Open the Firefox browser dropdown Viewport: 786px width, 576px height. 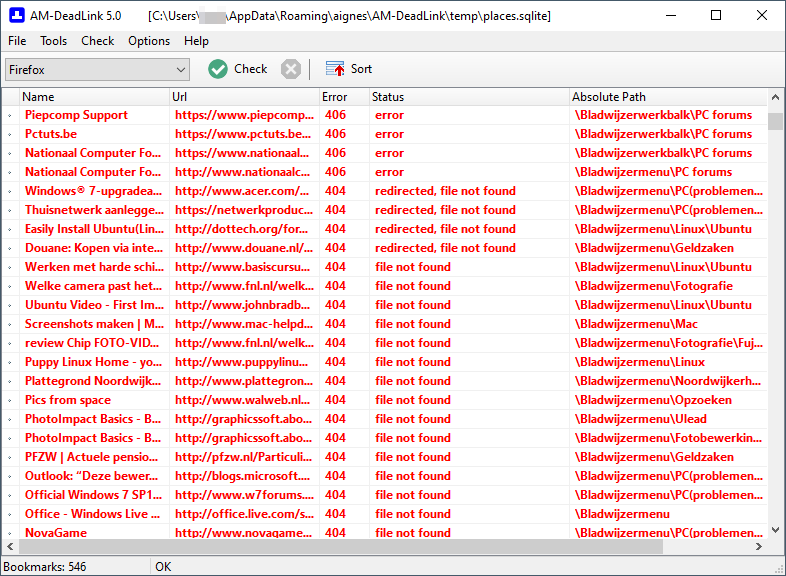pyautogui.click(x=97, y=70)
